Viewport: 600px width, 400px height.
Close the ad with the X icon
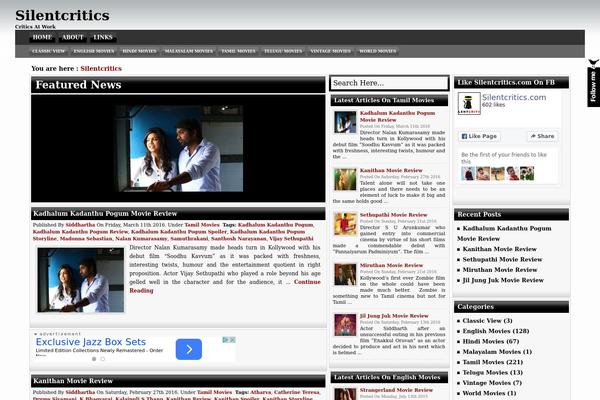click(x=232, y=340)
